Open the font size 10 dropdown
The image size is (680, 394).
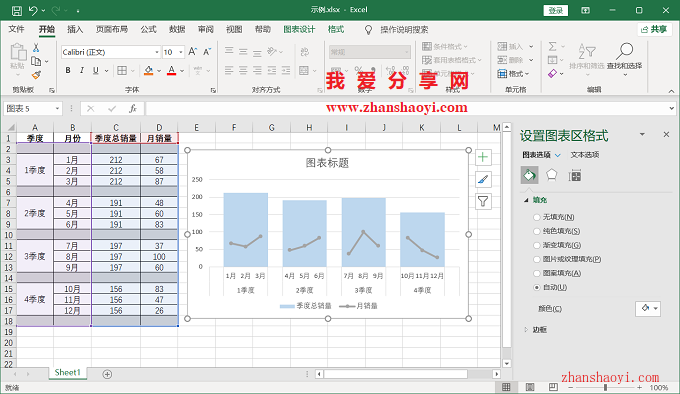[181, 52]
